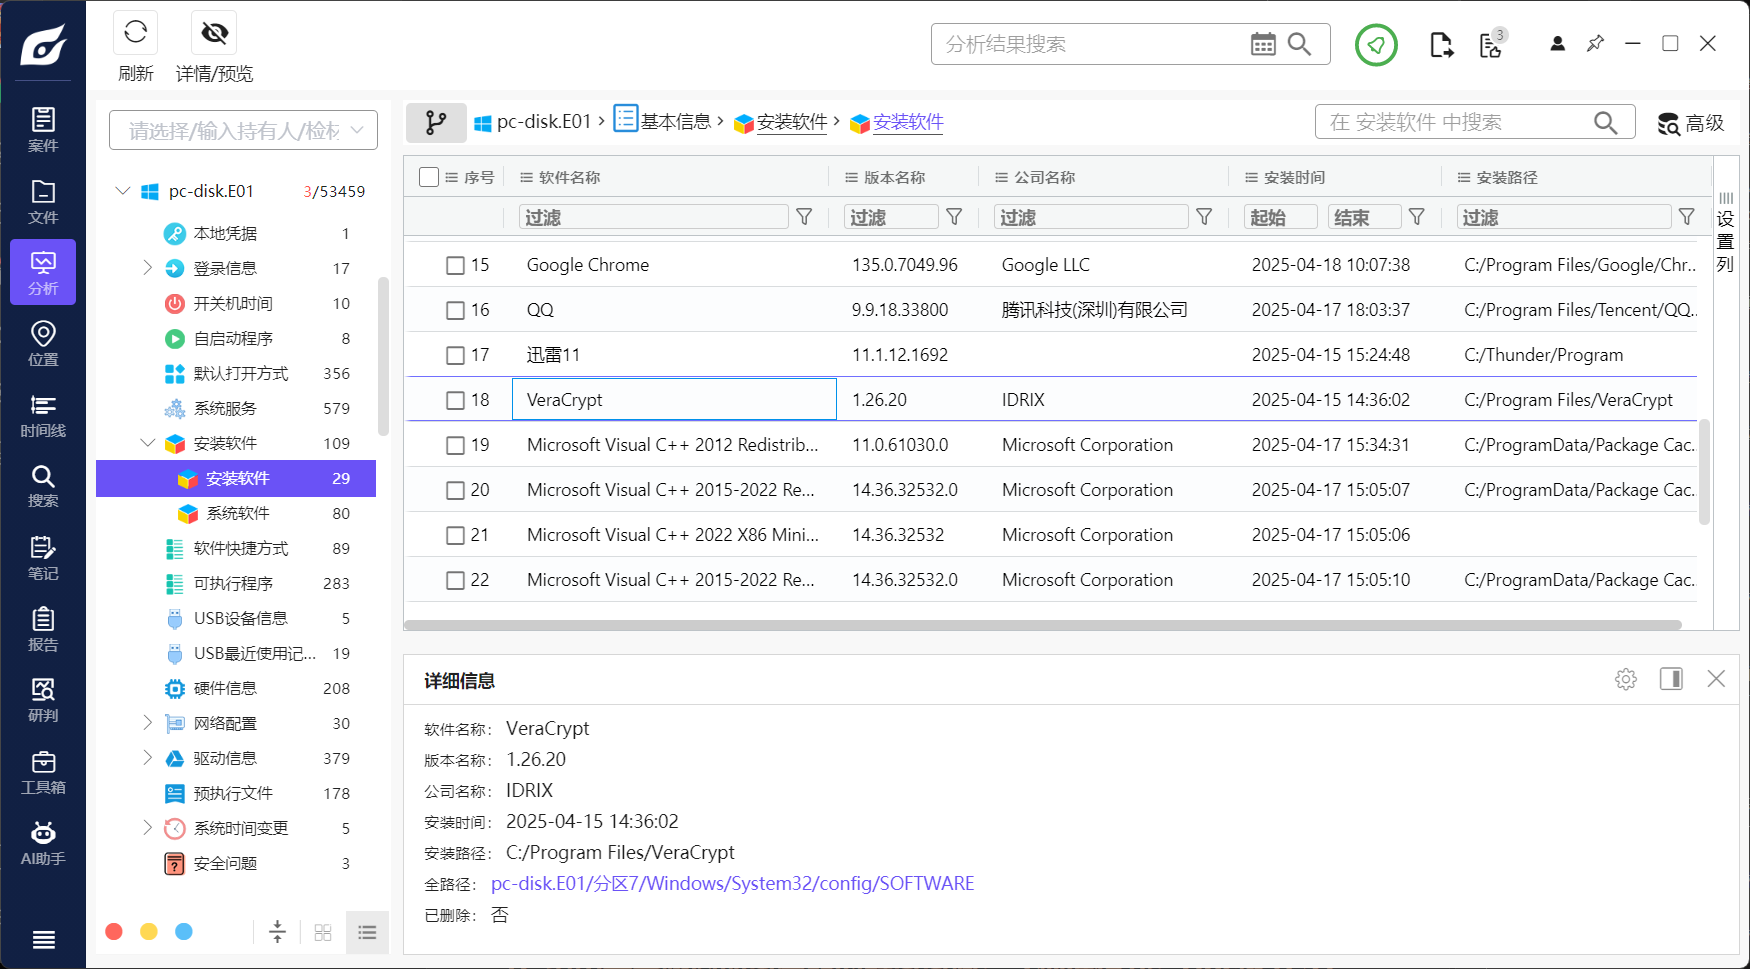Screen dimensions: 1750x969
Task: Click the filter funnel for 软件名称 column
Action: click(804, 217)
